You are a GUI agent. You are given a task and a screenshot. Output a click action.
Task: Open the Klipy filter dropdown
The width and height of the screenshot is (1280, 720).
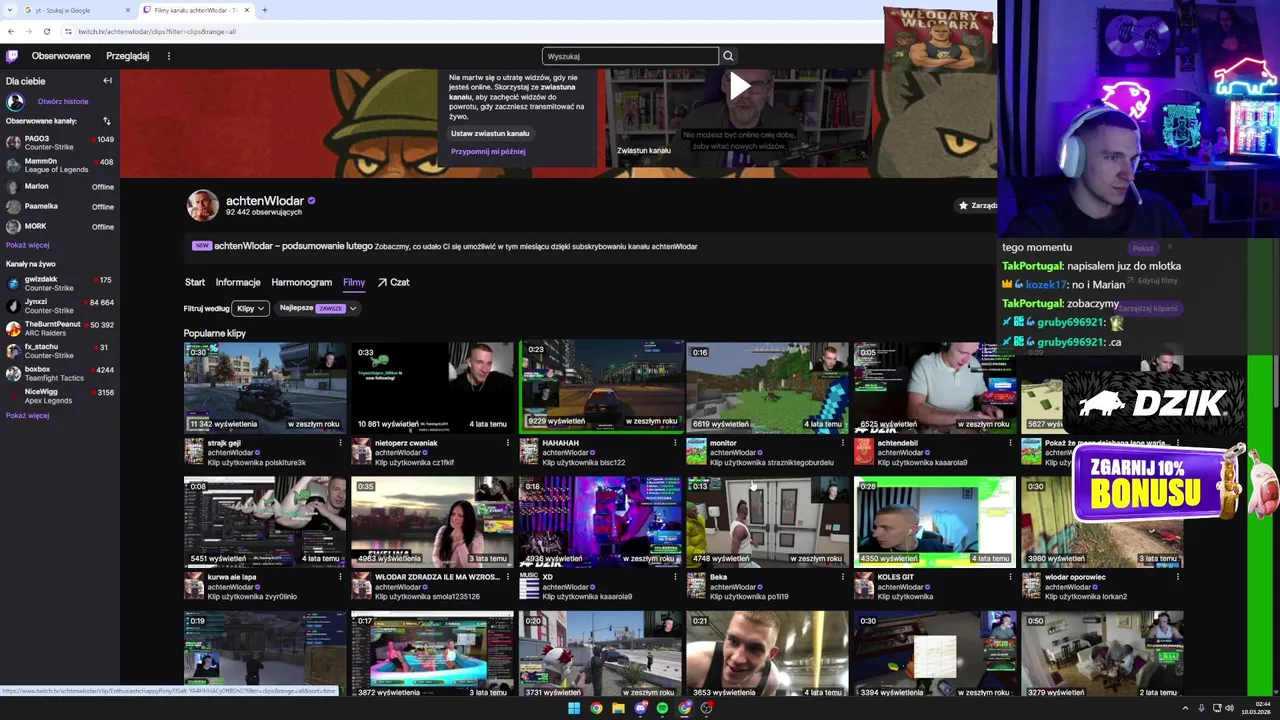pyautogui.click(x=250, y=308)
